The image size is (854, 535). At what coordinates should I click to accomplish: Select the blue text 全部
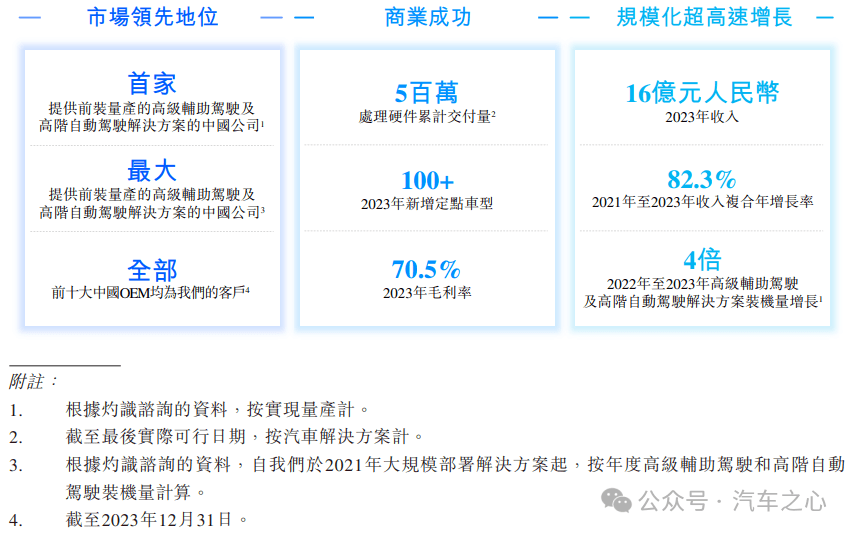(x=152, y=270)
